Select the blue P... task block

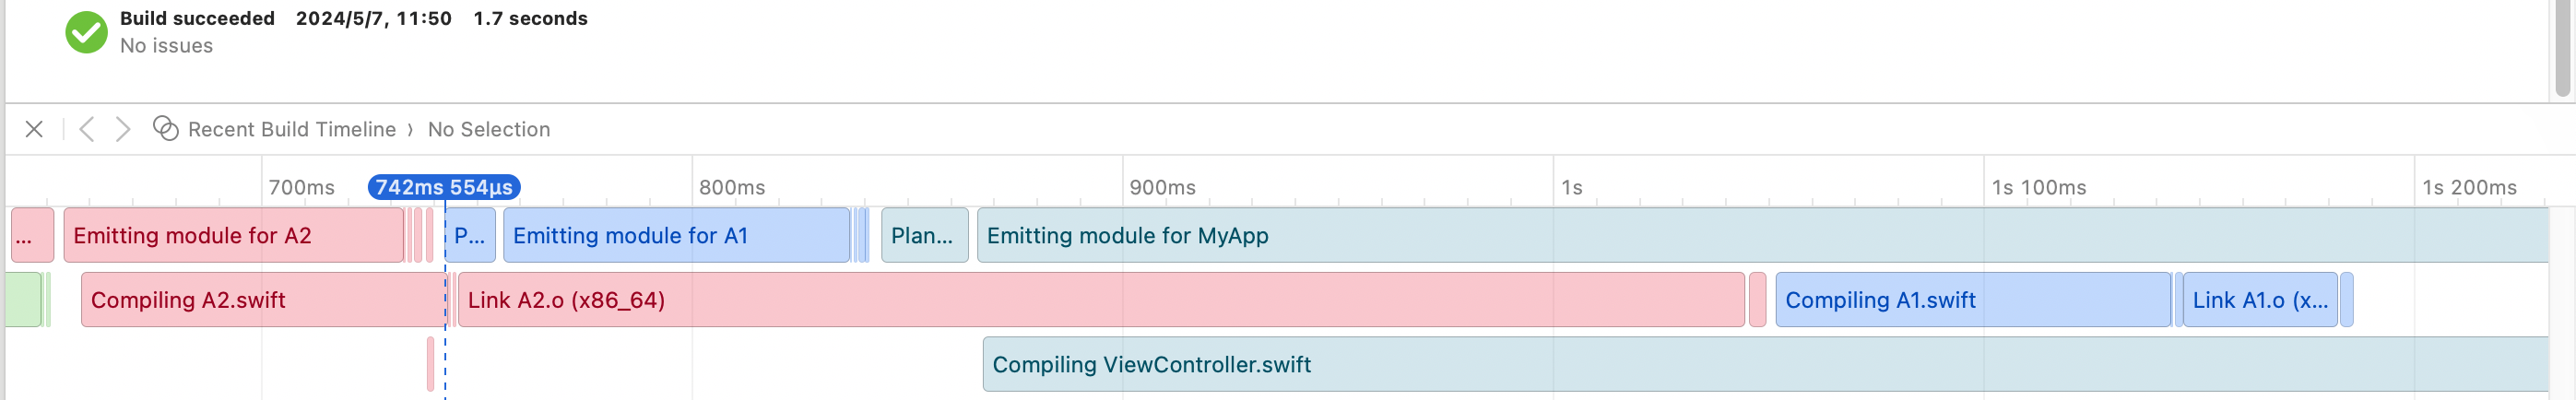click(x=470, y=235)
